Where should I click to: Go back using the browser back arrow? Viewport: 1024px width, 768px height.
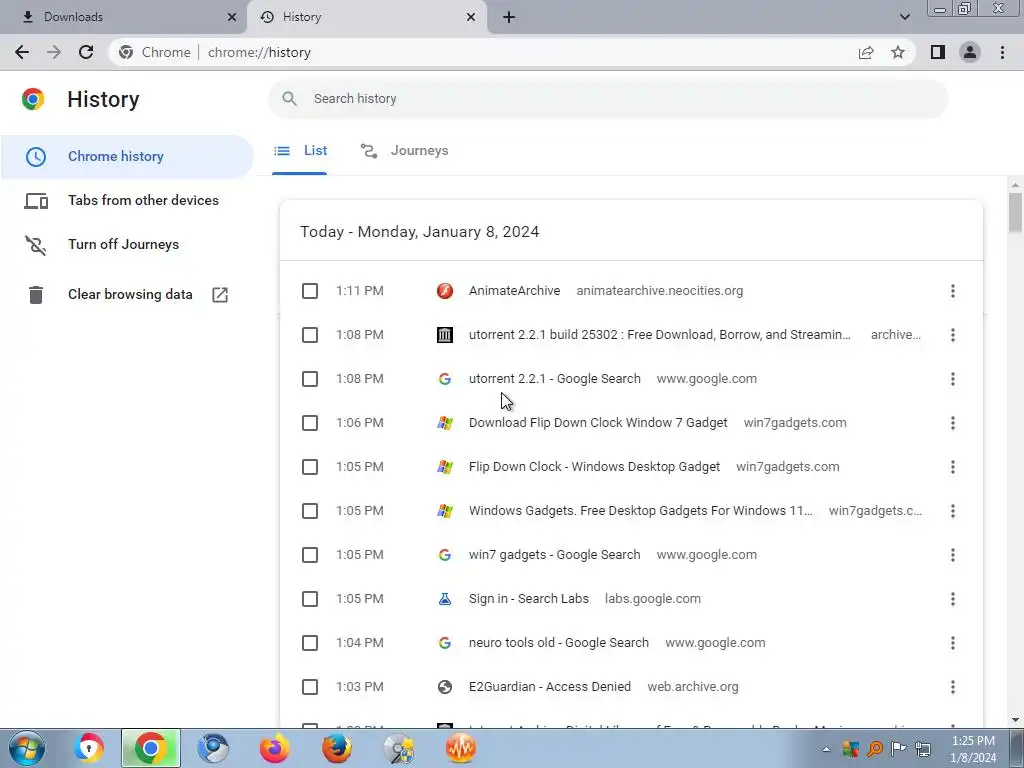click(x=22, y=52)
